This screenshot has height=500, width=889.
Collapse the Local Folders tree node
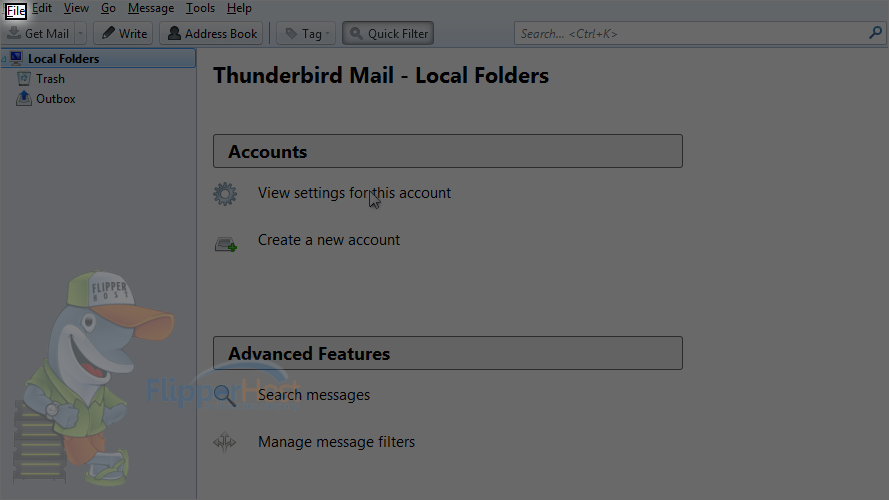pyautogui.click(x=4, y=60)
